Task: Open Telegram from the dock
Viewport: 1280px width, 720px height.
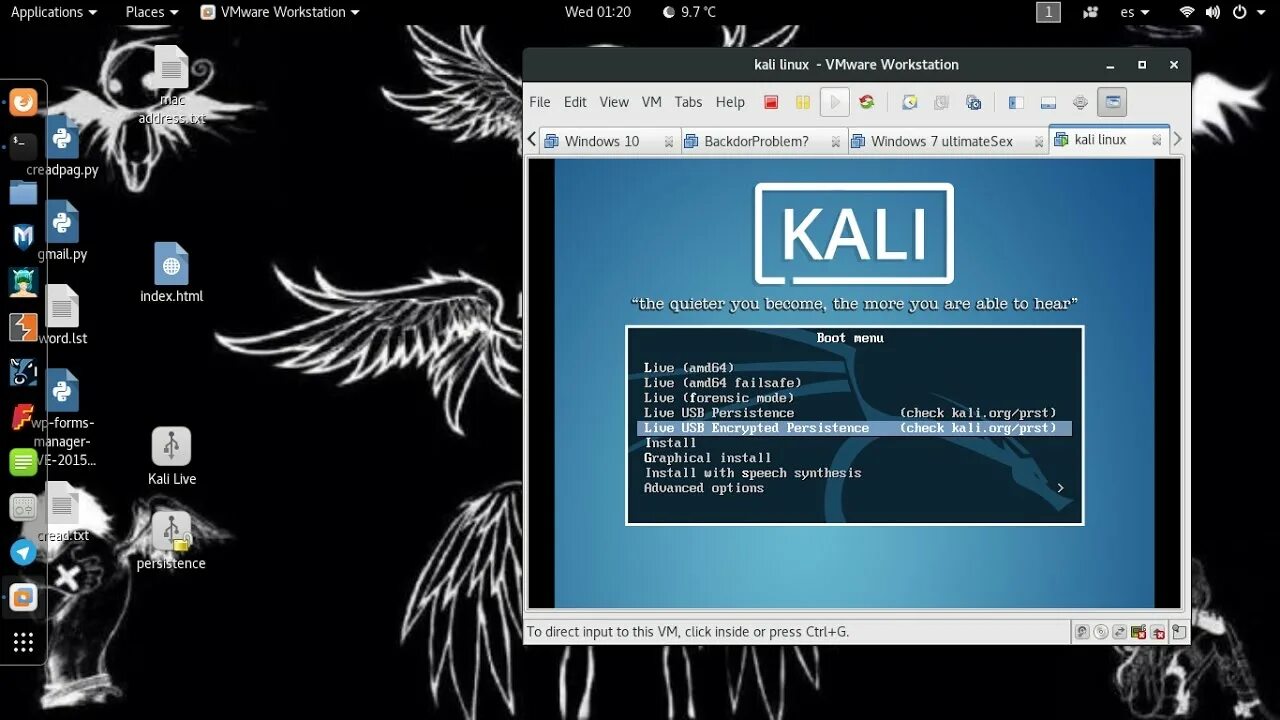Action: pos(23,552)
